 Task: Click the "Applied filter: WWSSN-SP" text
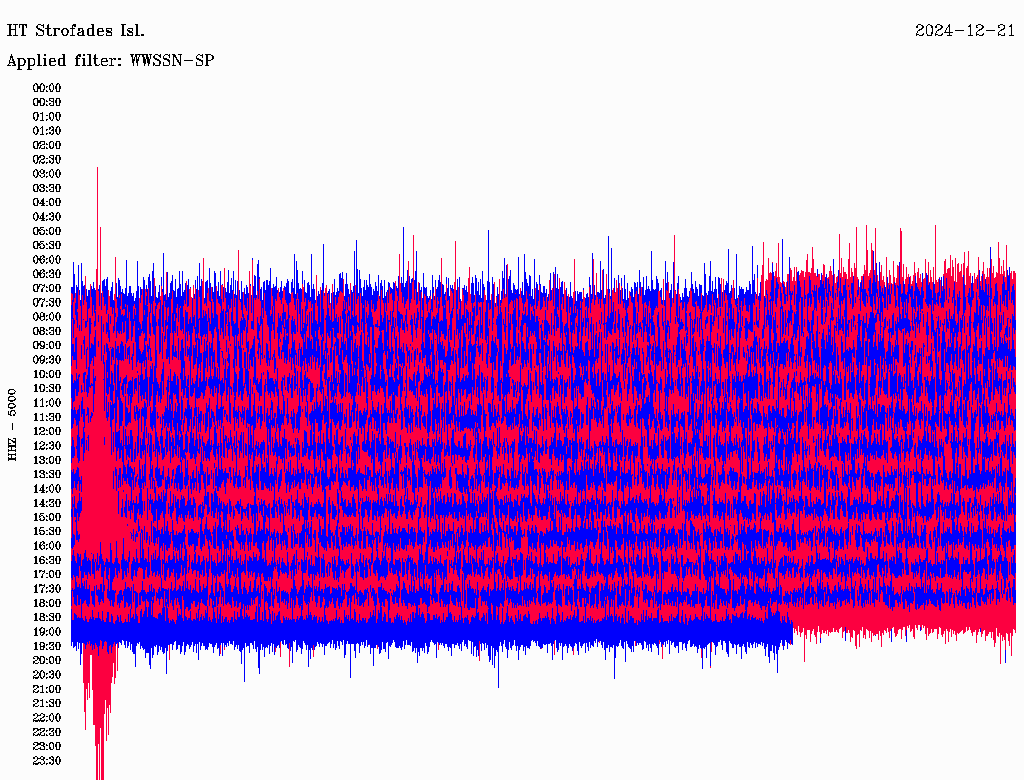click(110, 61)
